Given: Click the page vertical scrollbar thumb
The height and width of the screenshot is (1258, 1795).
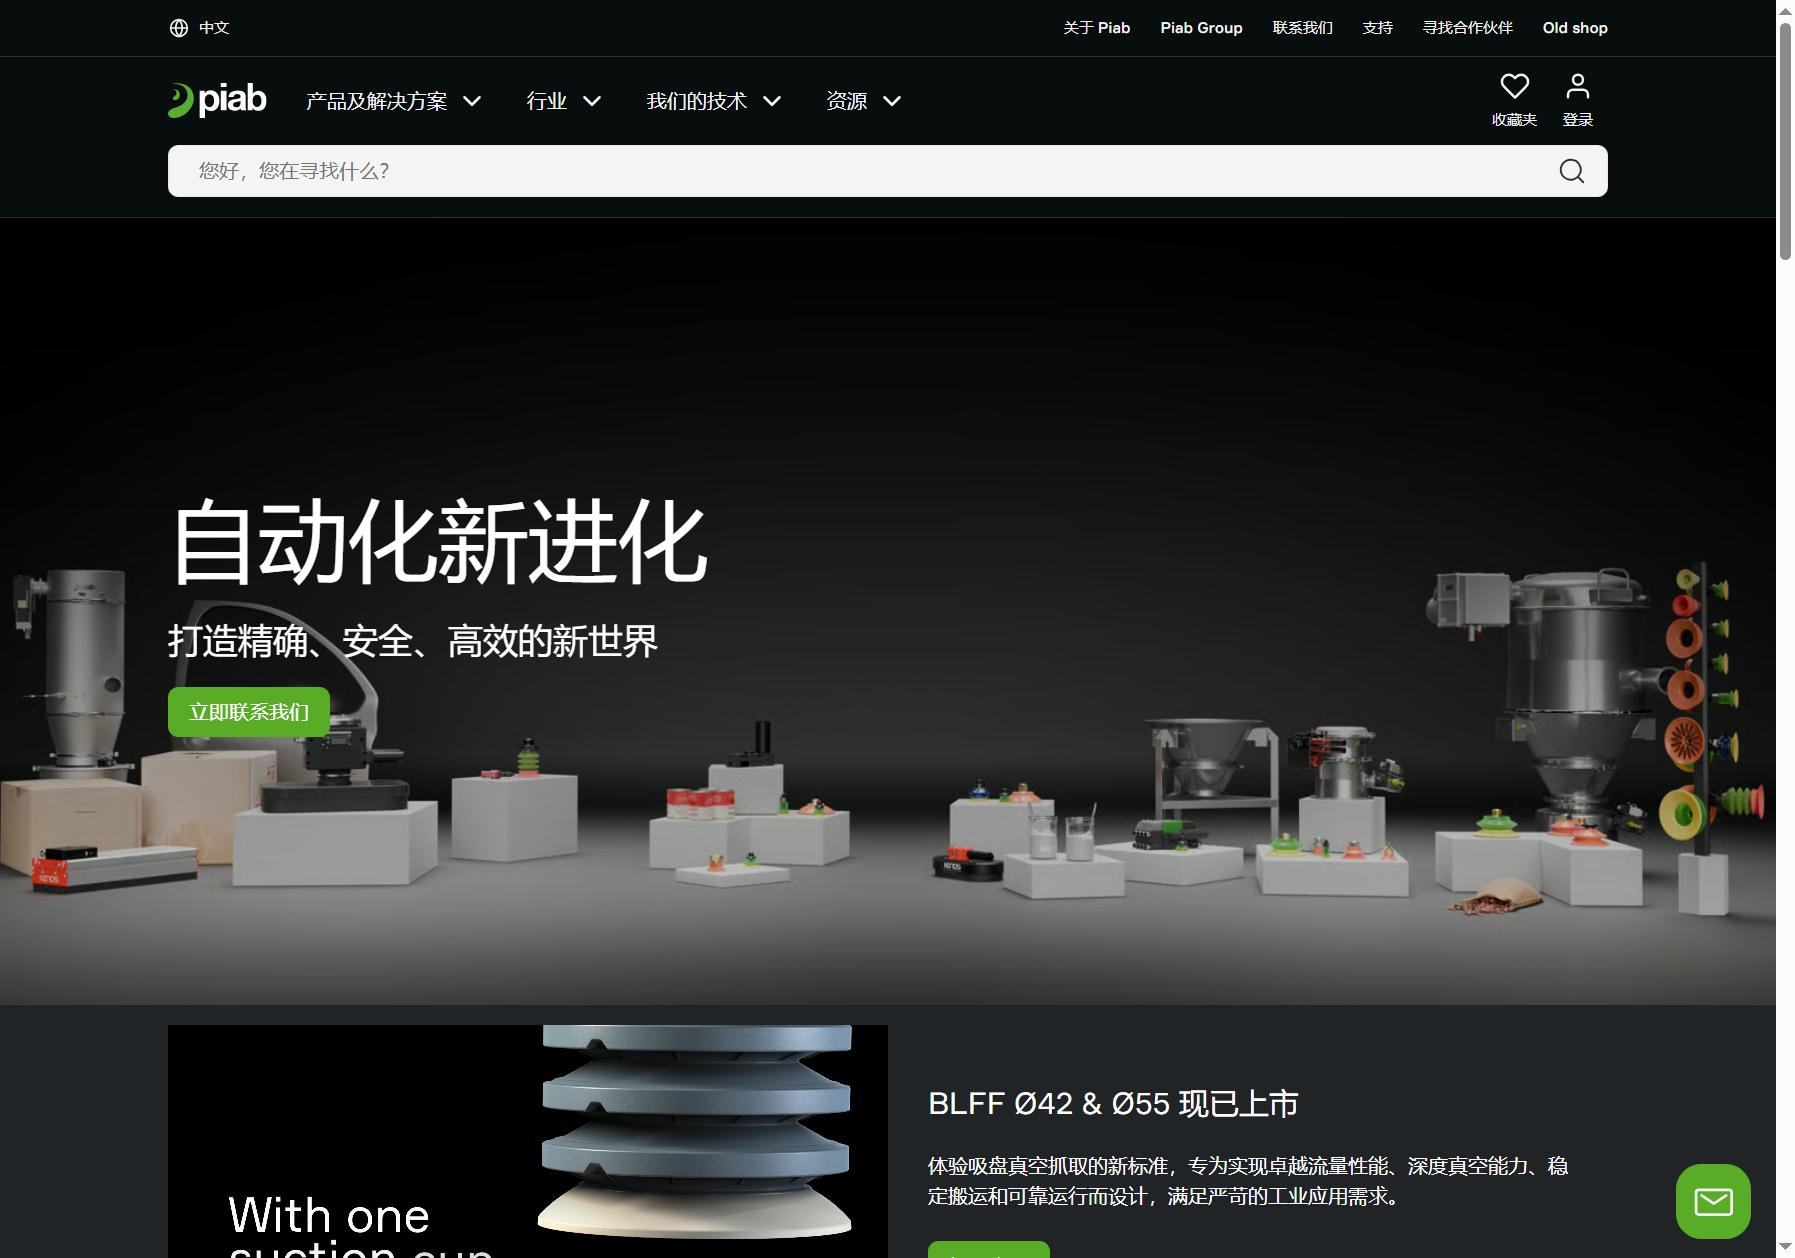Looking at the screenshot, I should click(x=1785, y=140).
